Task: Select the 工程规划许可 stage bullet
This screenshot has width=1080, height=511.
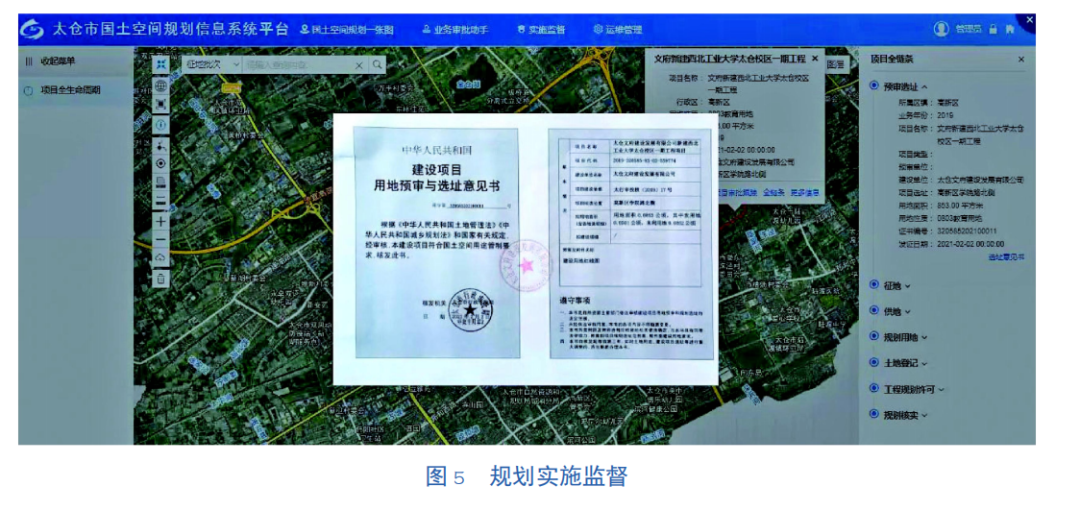Action: pos(874,388)
